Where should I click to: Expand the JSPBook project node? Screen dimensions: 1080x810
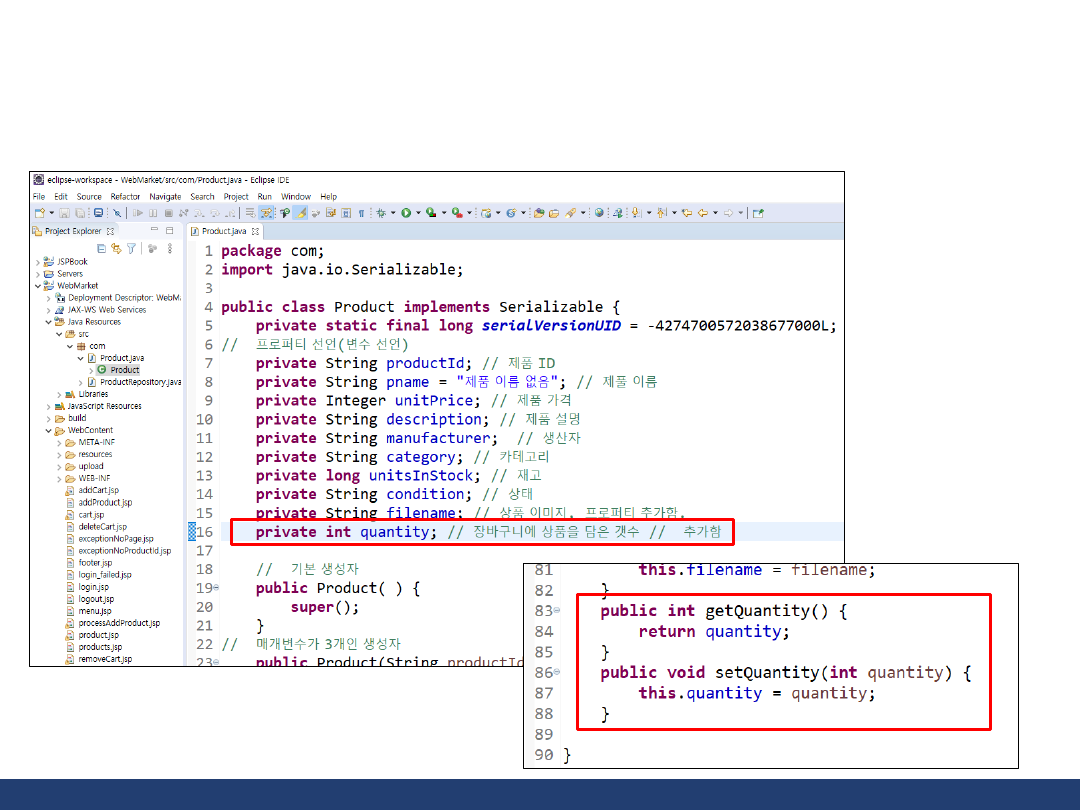pyautogui.click(x=38, y=262)
